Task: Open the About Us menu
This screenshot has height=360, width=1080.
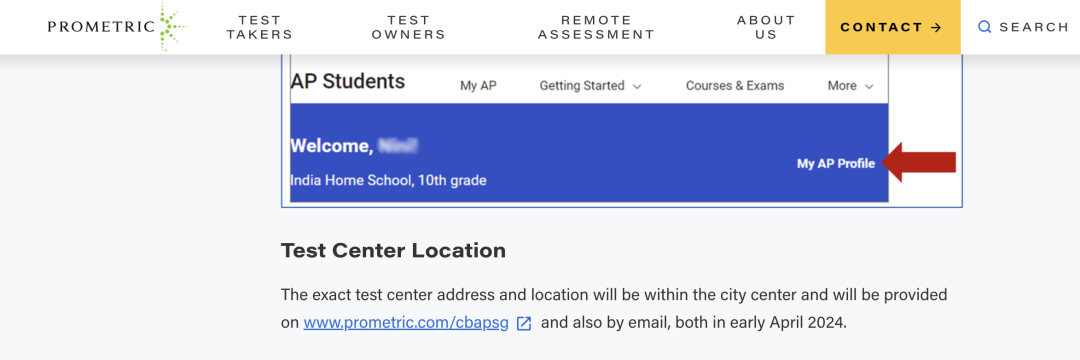Action: pos(766,28)
